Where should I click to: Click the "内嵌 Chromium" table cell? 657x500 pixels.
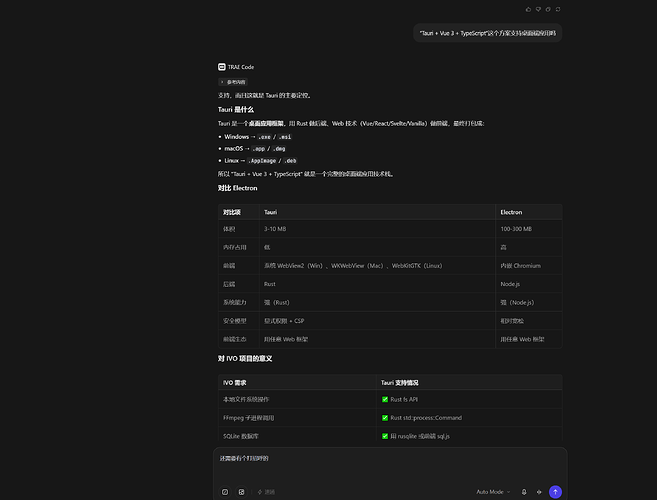[529, 266]
